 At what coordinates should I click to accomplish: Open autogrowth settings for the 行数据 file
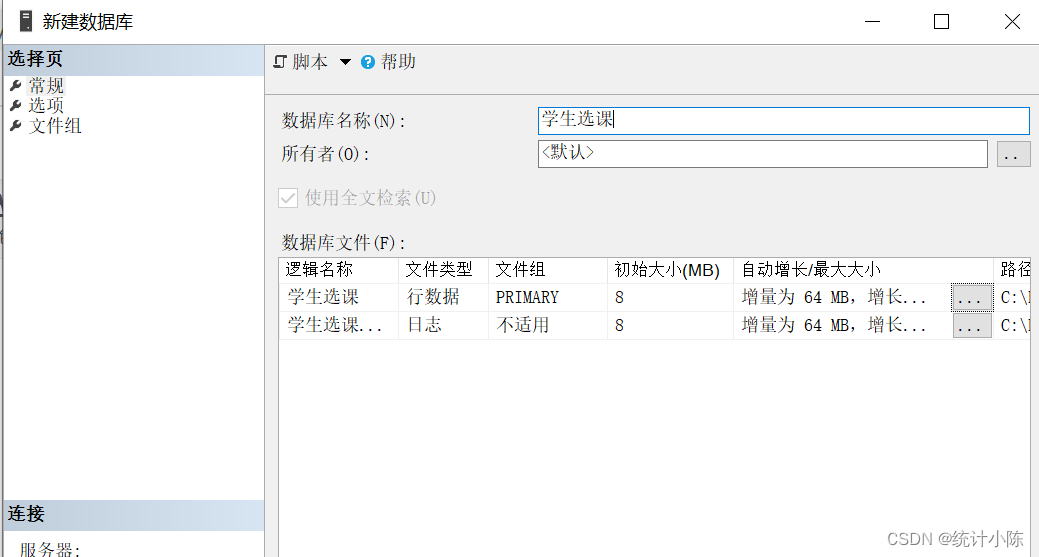(x=972, y=298)
